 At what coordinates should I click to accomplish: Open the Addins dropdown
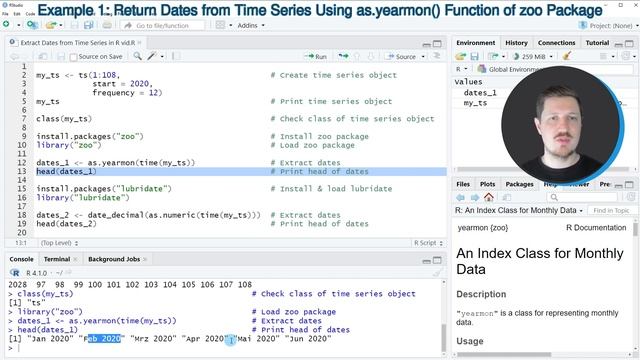point(251,25)
